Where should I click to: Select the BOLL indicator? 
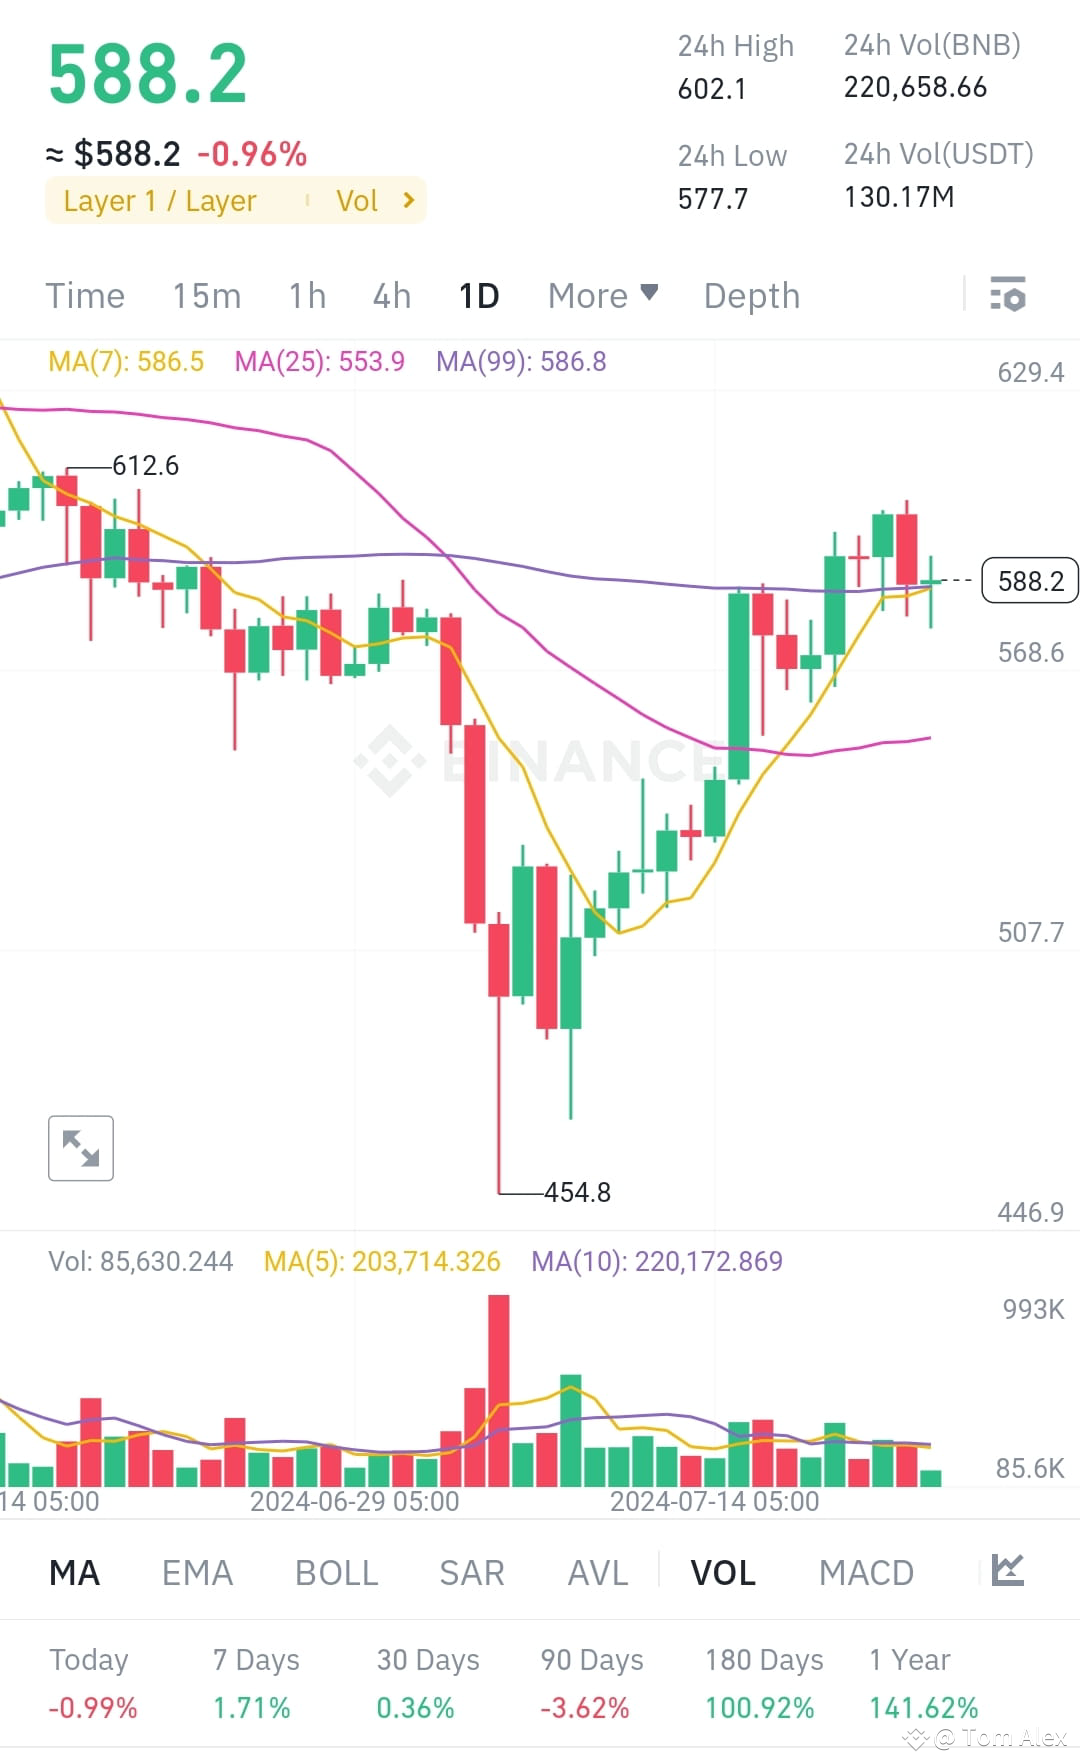click(x=336, y=1572)
